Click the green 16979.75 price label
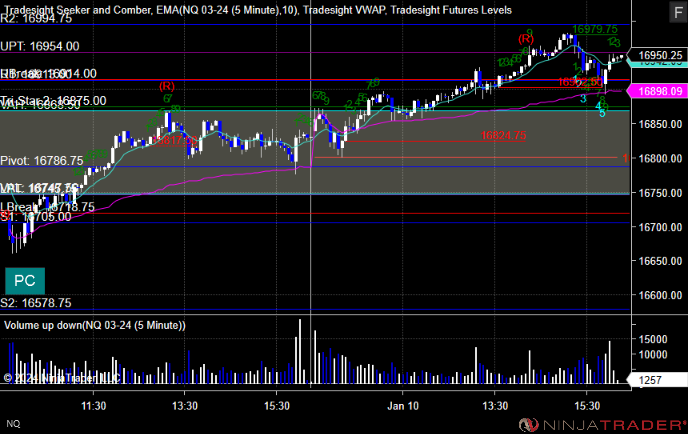This screenshot has width=688, height=434. 595,29
